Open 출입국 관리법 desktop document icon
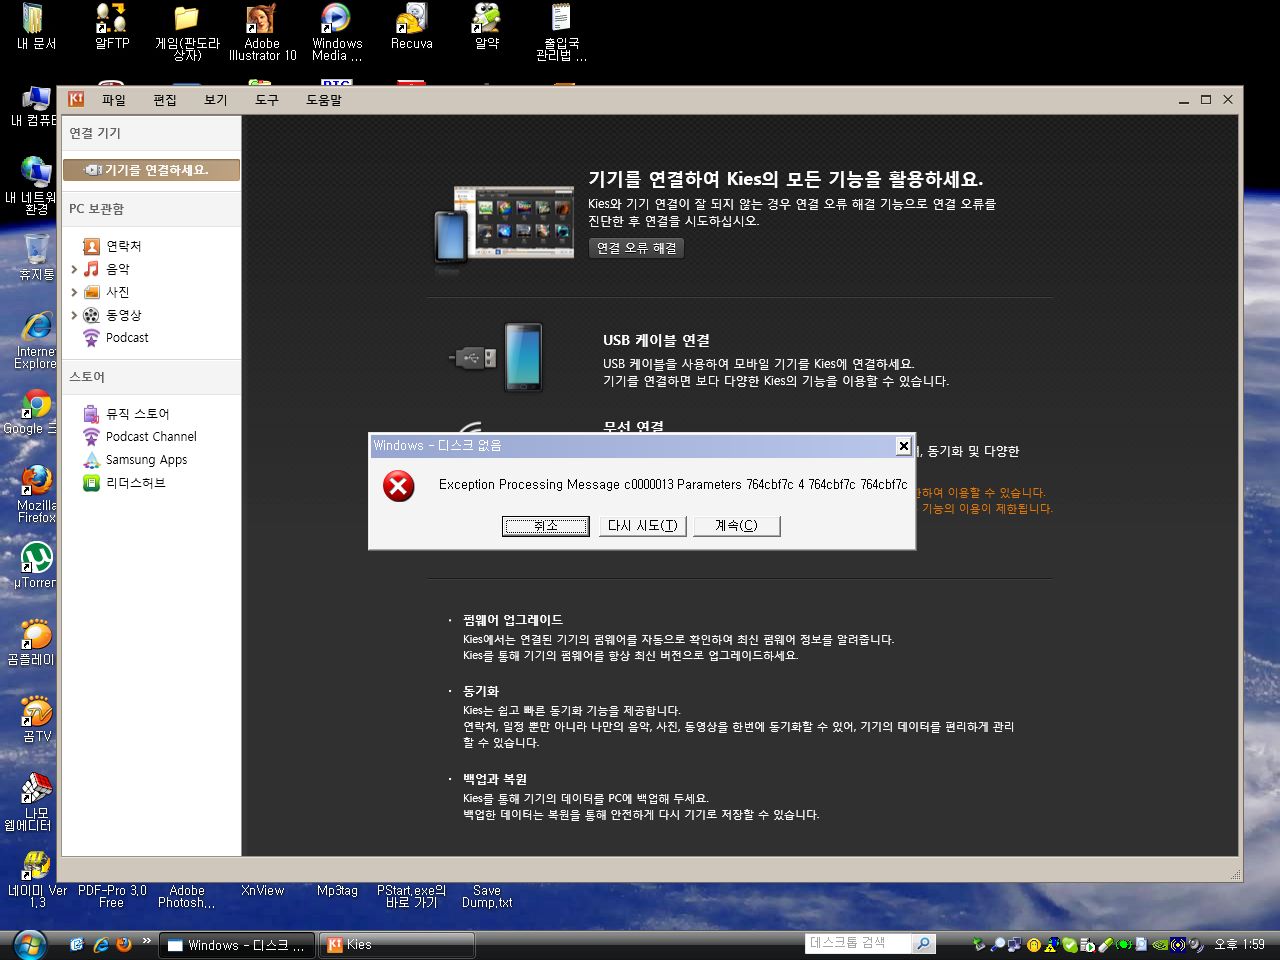Viewport: 1280px width, 960px height. click(x=561, y=32)
